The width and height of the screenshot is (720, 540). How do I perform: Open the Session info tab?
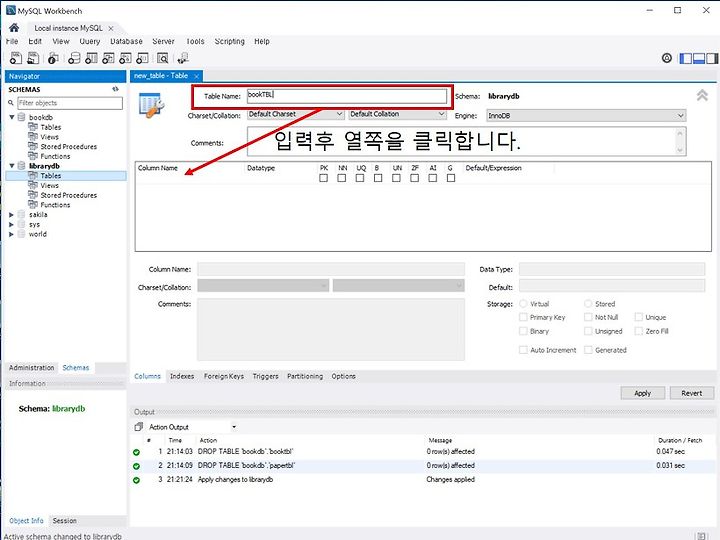(64, 521)
